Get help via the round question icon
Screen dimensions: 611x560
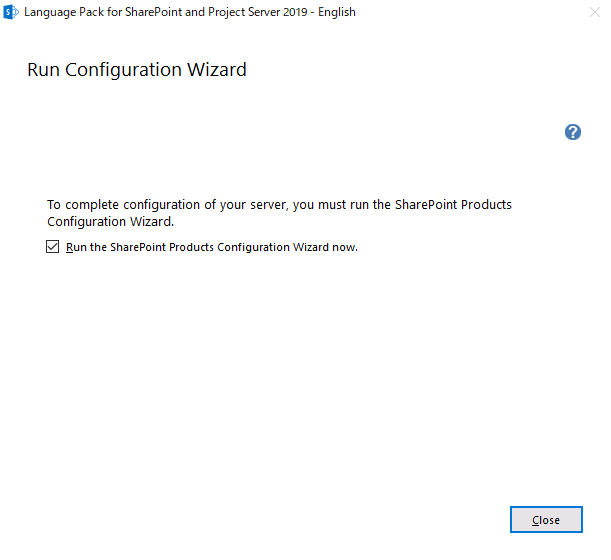(572, 132)
